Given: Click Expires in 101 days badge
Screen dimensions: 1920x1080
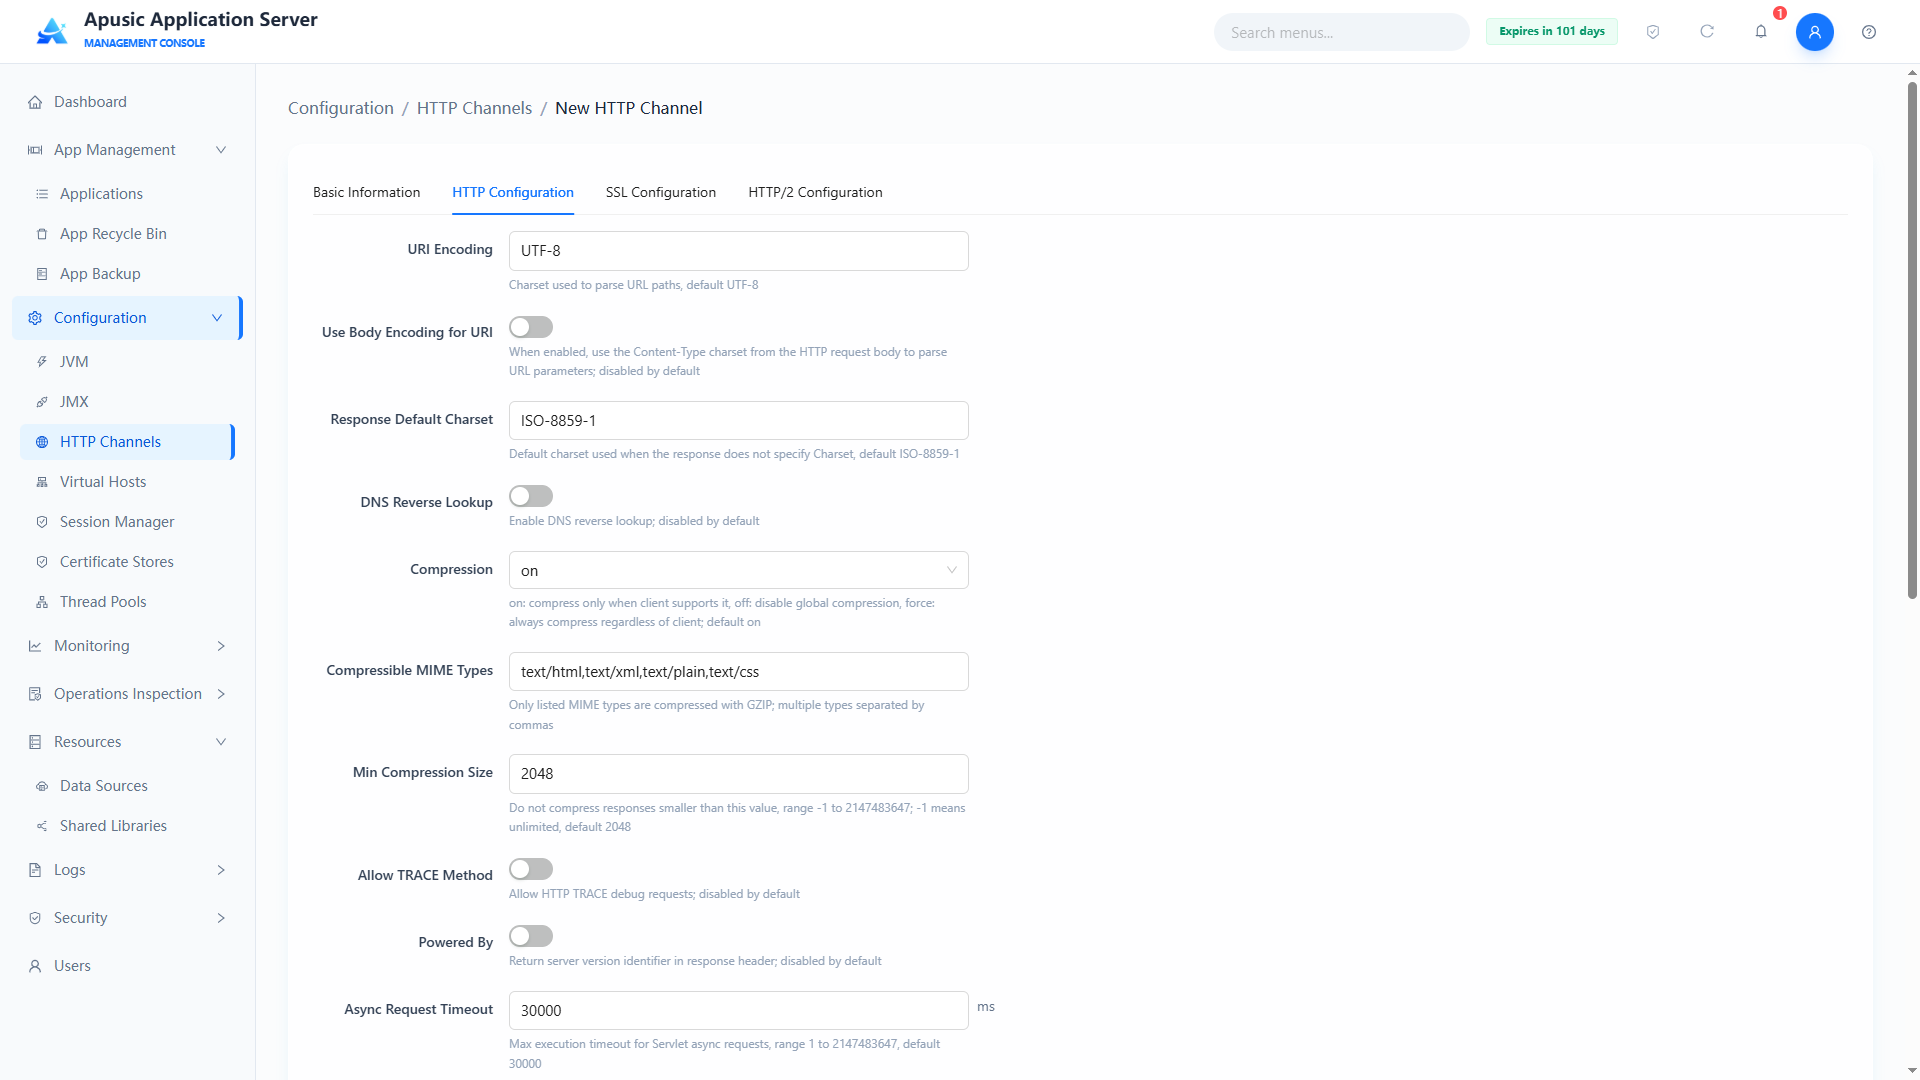Looking at the screenshot, I should pos(1551,31).
